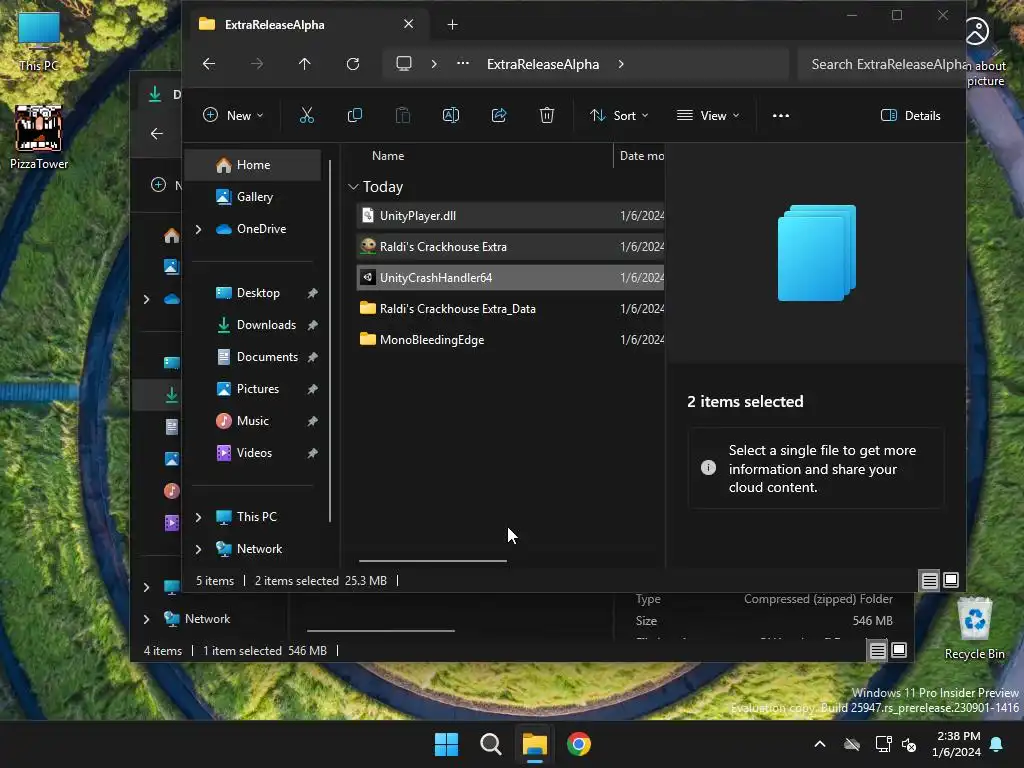Select Raldi's Crackhouse Extra executable
1024x768 pixels.
pyautogui.click(x=511, y=247)
